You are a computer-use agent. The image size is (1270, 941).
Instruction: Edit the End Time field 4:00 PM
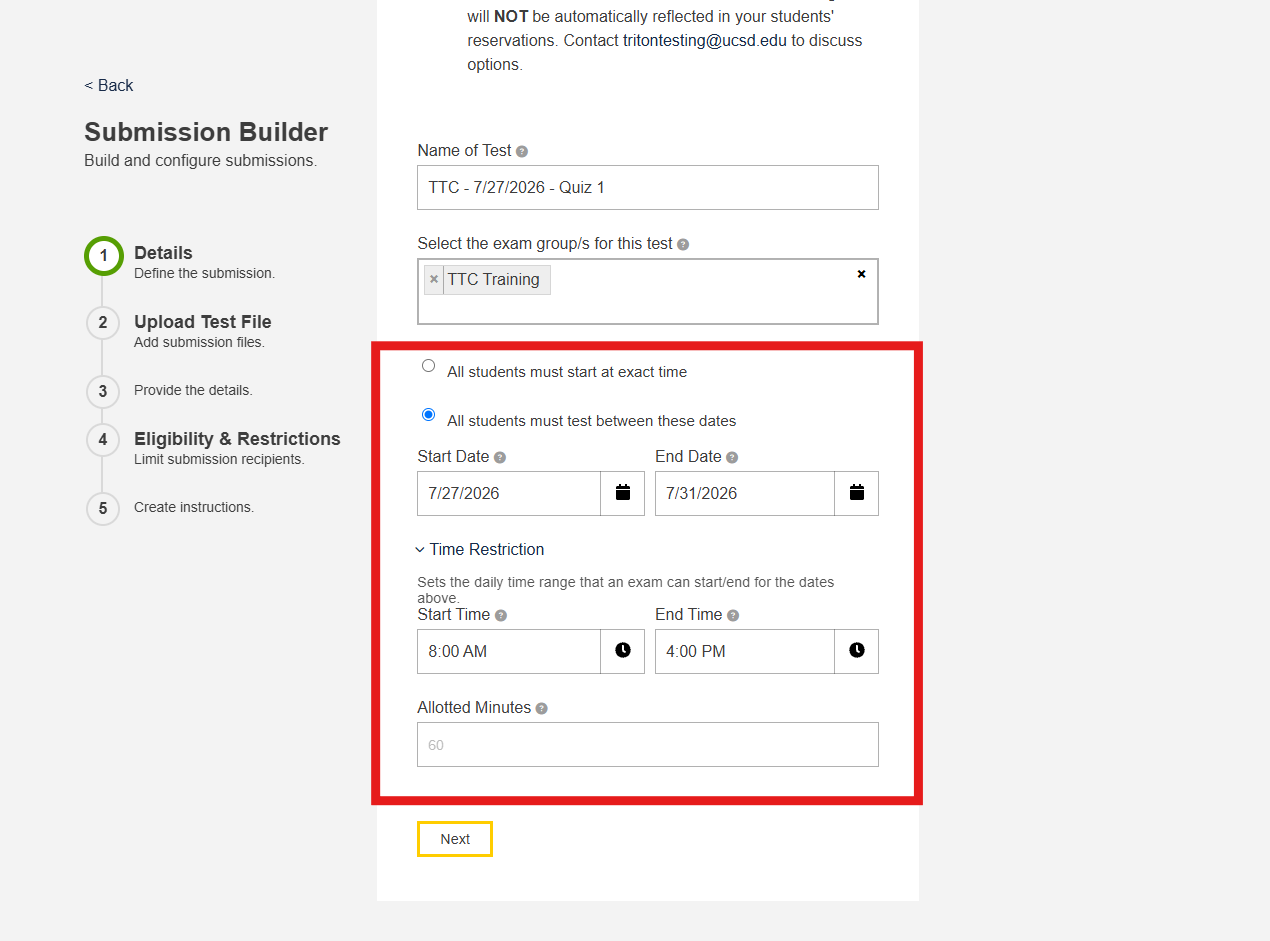tap(745, 651)
